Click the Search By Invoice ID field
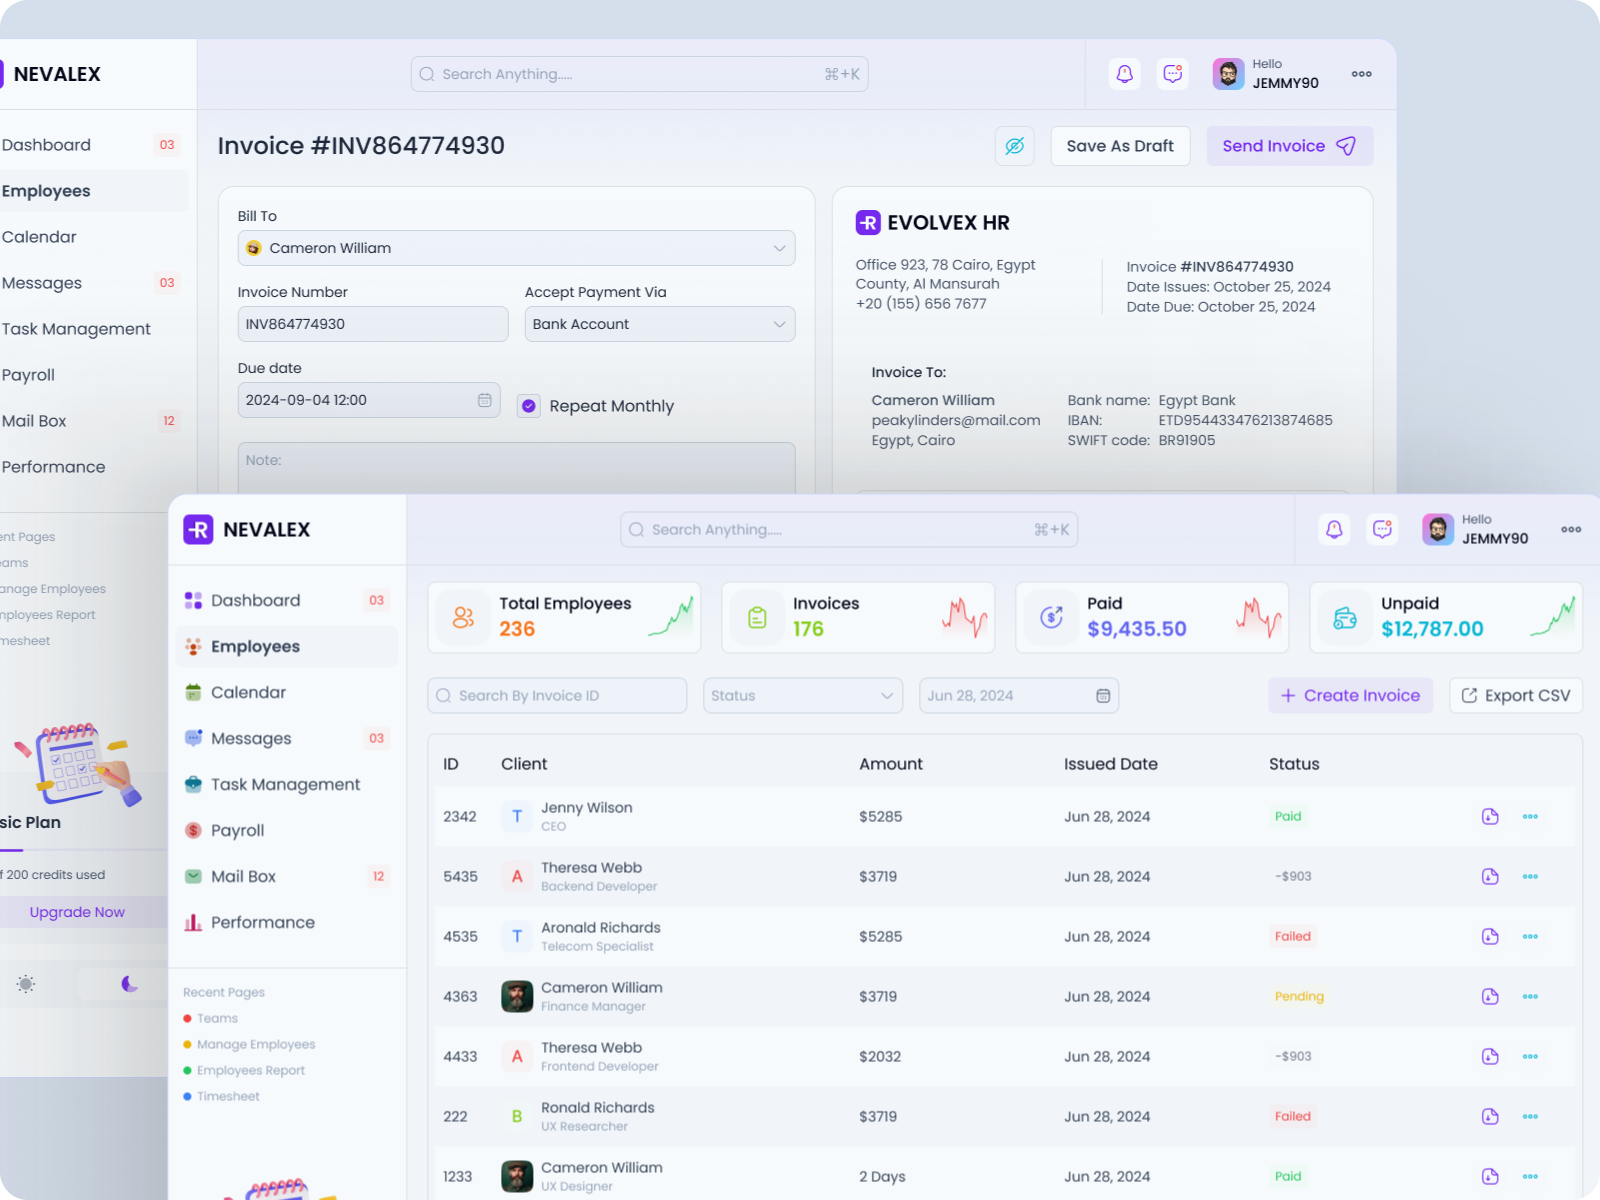1600x1200 pixels. [x=556, y=695]
